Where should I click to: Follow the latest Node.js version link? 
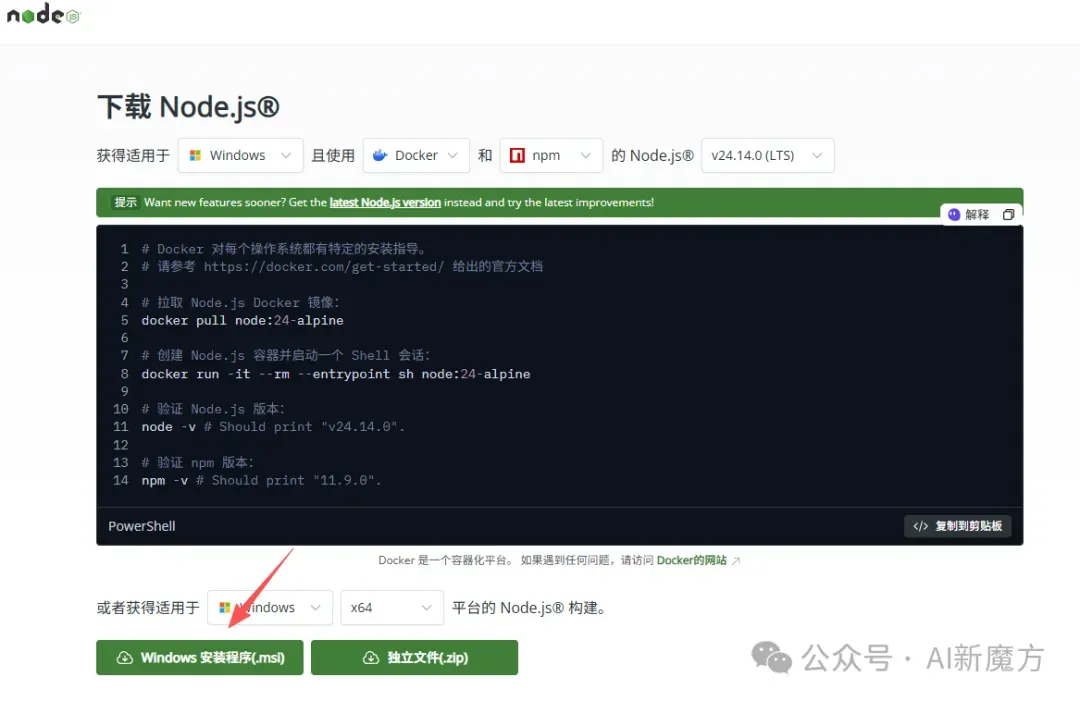(385, 202)
